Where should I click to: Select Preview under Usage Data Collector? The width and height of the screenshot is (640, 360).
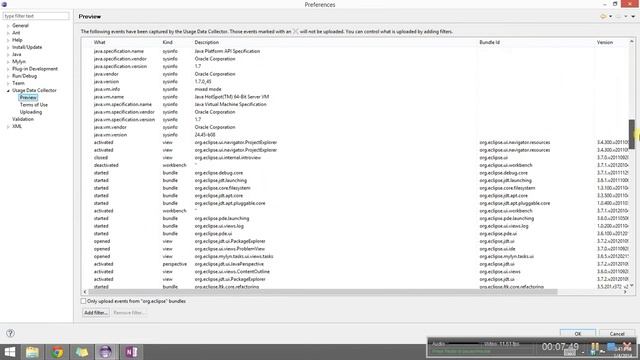pos(28,98)
